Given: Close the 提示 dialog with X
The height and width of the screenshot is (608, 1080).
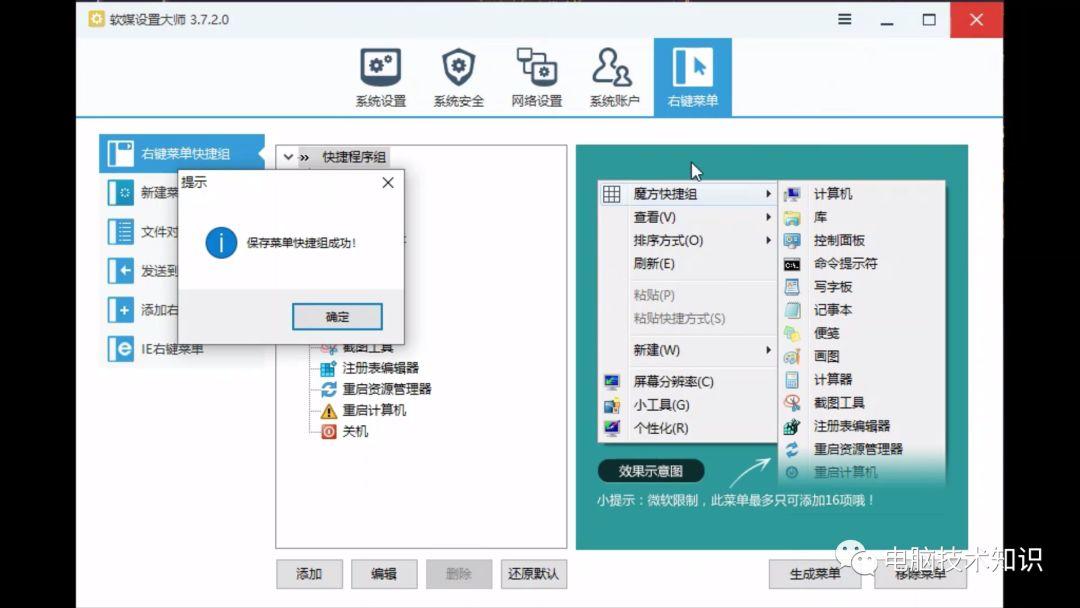Looking at the screenshot, I should [x=388, y=182].
